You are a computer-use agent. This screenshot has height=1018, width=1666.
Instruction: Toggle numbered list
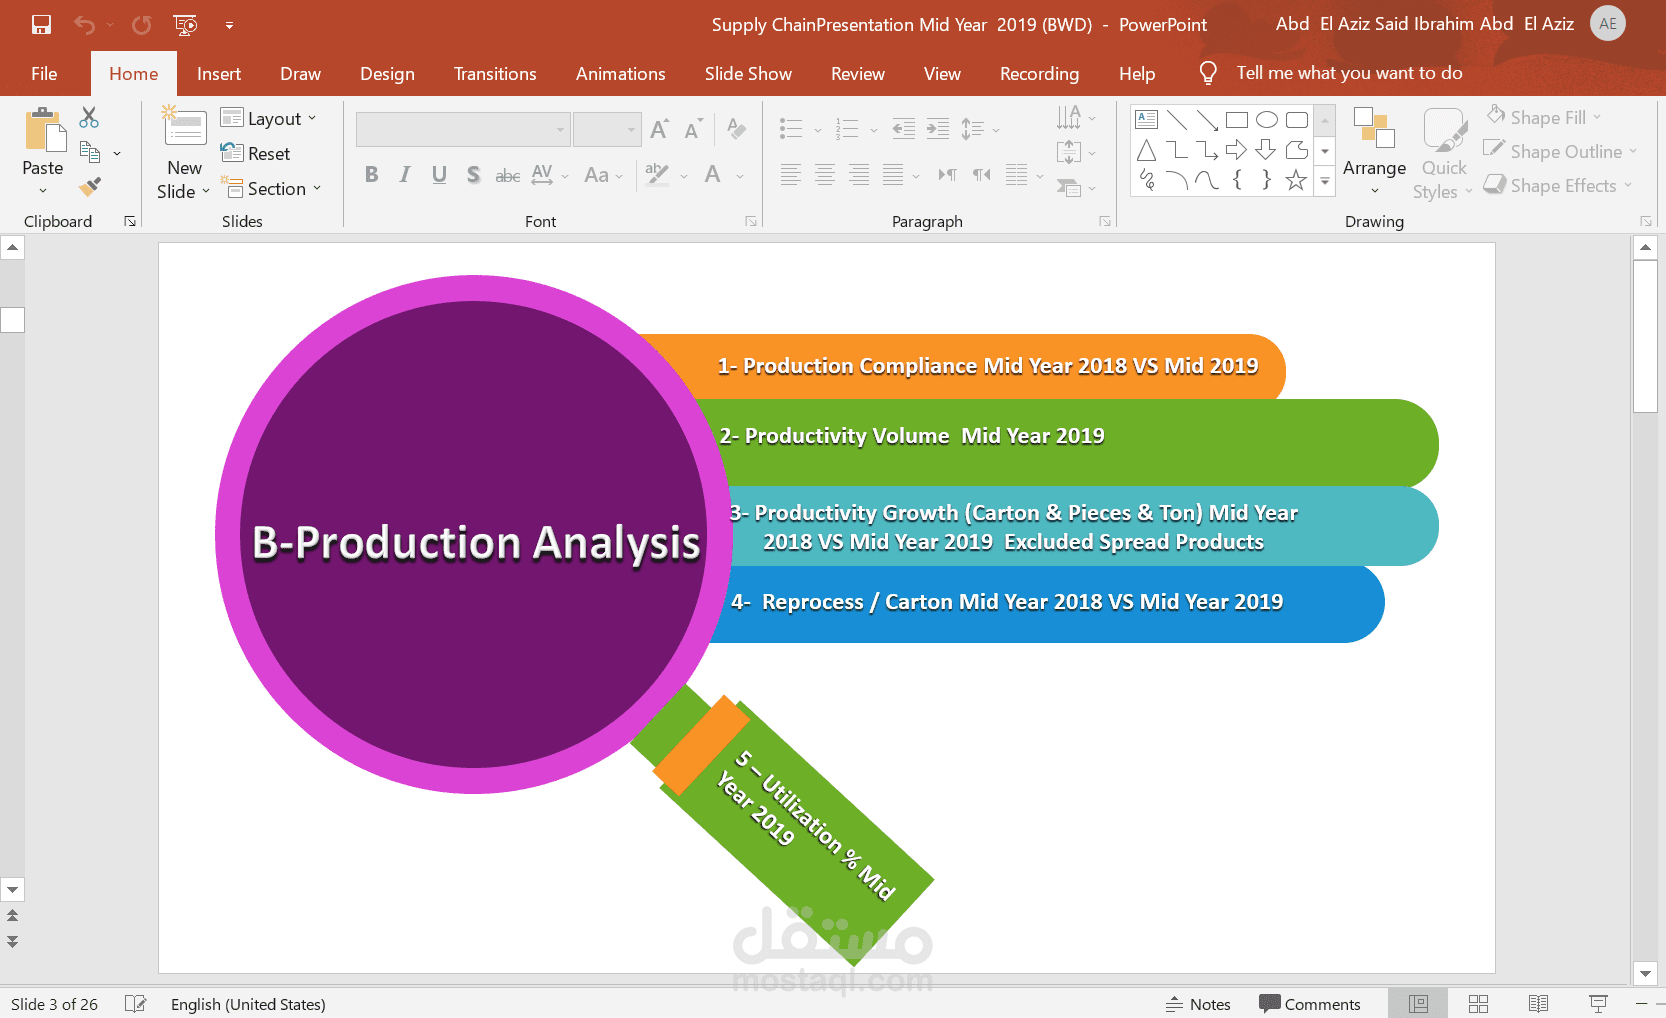tap(847, 129)
